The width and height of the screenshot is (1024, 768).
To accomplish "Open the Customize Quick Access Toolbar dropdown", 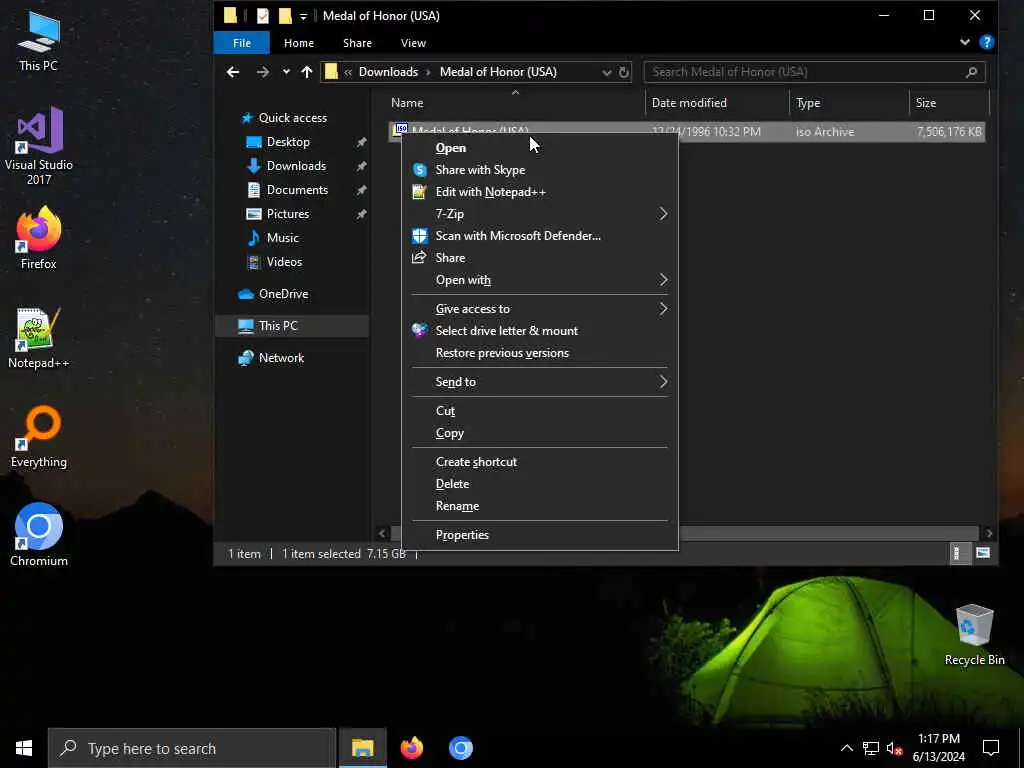I will click(x=304, y=16).
